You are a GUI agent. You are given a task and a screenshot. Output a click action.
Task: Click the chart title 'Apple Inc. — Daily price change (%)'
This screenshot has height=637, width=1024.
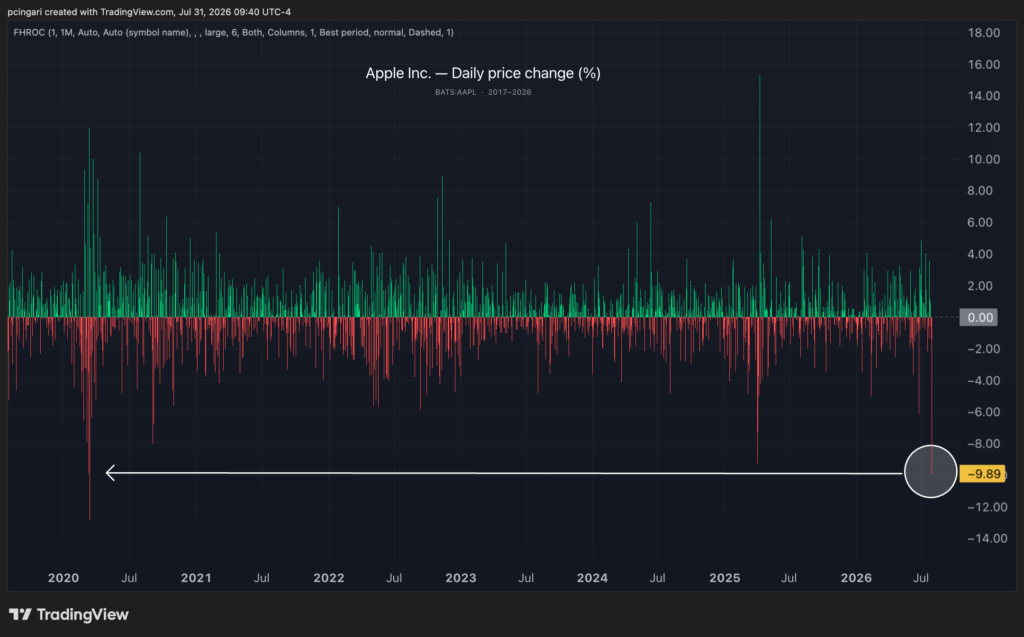[483, 73]
